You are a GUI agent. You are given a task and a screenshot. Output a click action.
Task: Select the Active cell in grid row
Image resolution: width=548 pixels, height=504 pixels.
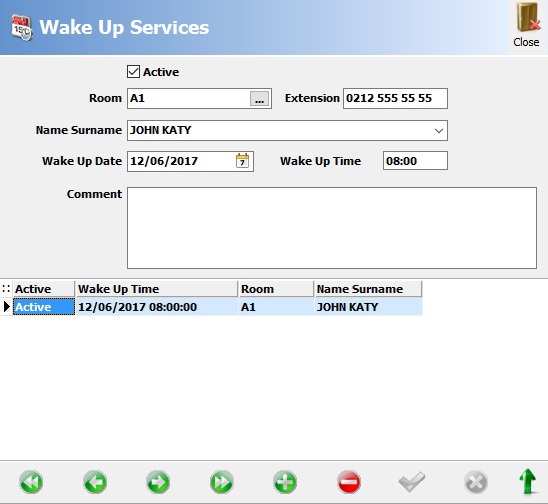[44, 307]
